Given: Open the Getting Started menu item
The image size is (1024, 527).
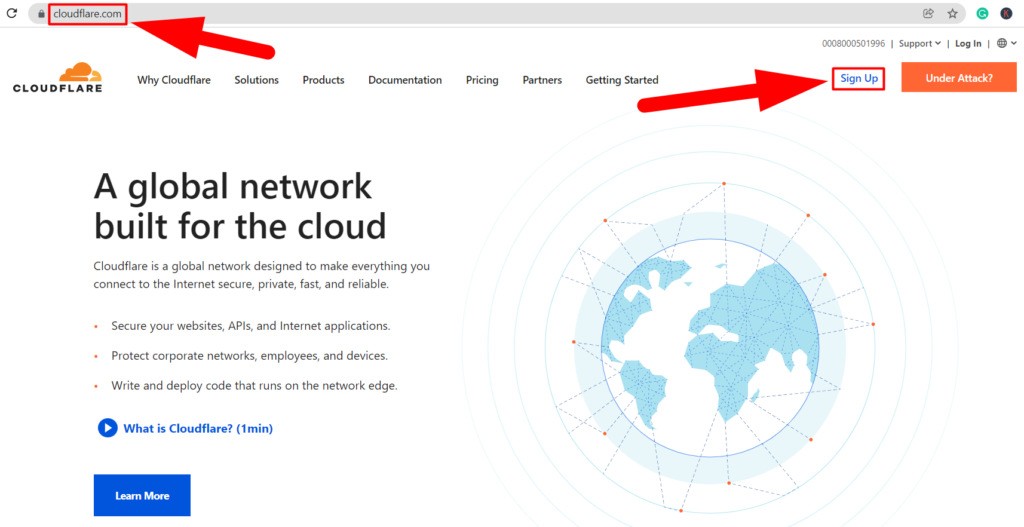Looking at the screenshot, I should 622,80.
